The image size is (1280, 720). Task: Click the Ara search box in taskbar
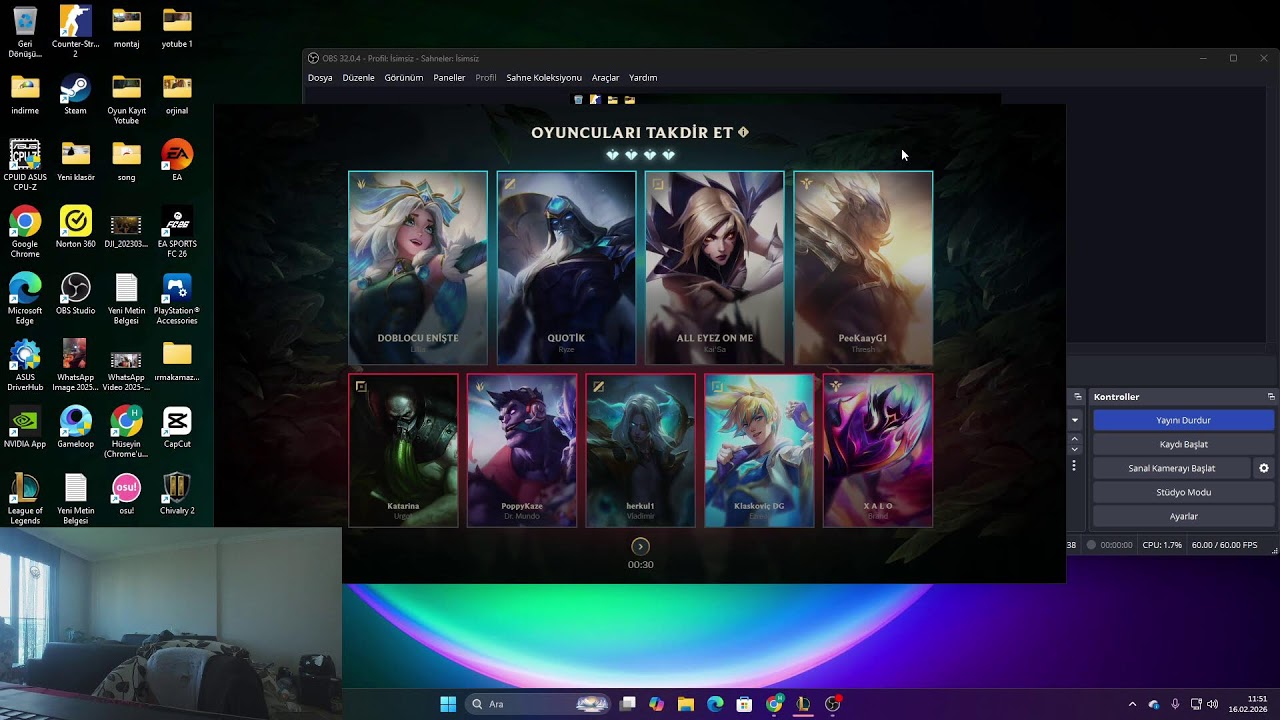pyautogui.click(x=537, y=704)
